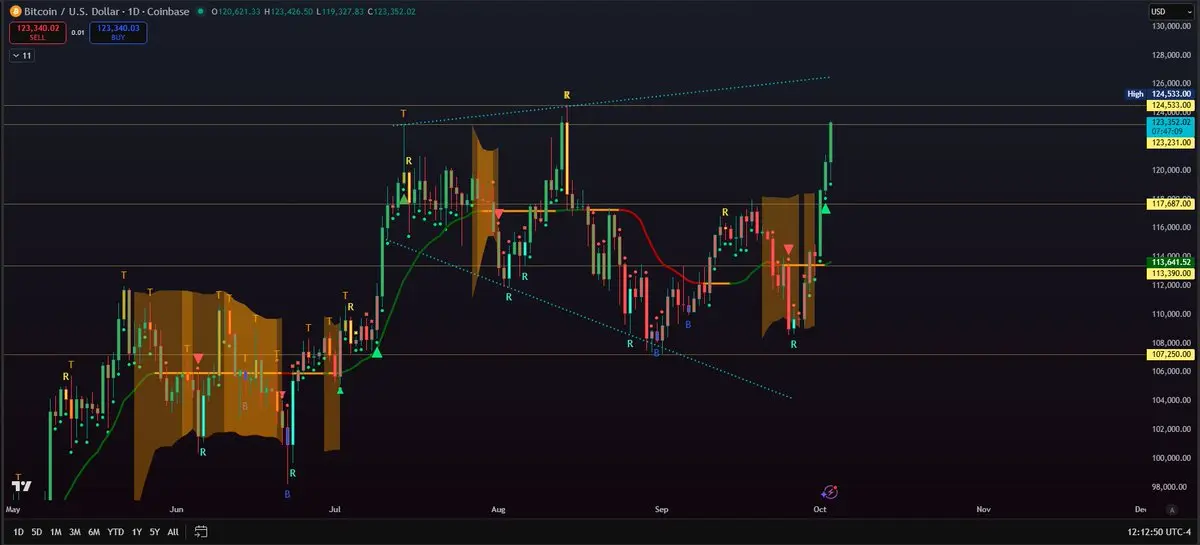Select the All date range
Screen dimensions: 1200x545
coord(173,531)
